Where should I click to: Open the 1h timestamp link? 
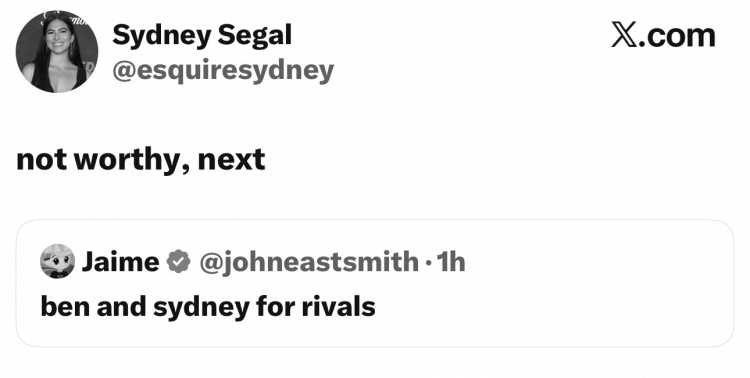point(451,262)
